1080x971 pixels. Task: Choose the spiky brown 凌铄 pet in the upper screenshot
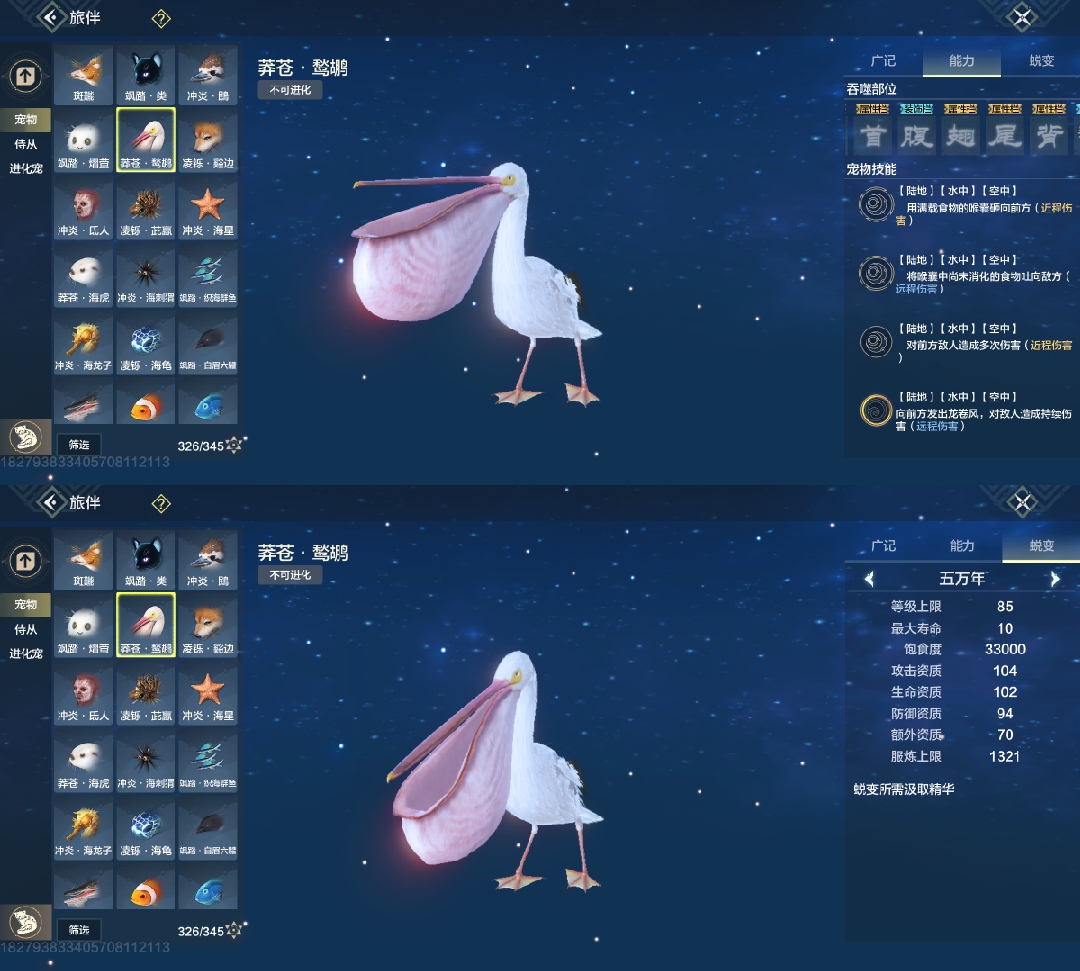pos(146,209)
